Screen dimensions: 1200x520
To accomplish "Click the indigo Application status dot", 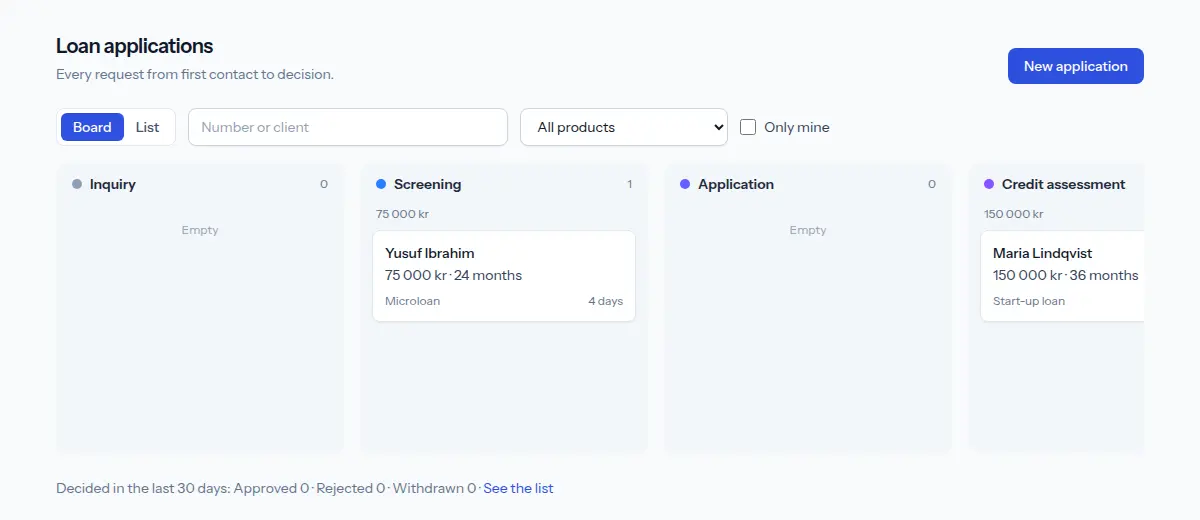I will pos(685,184).
